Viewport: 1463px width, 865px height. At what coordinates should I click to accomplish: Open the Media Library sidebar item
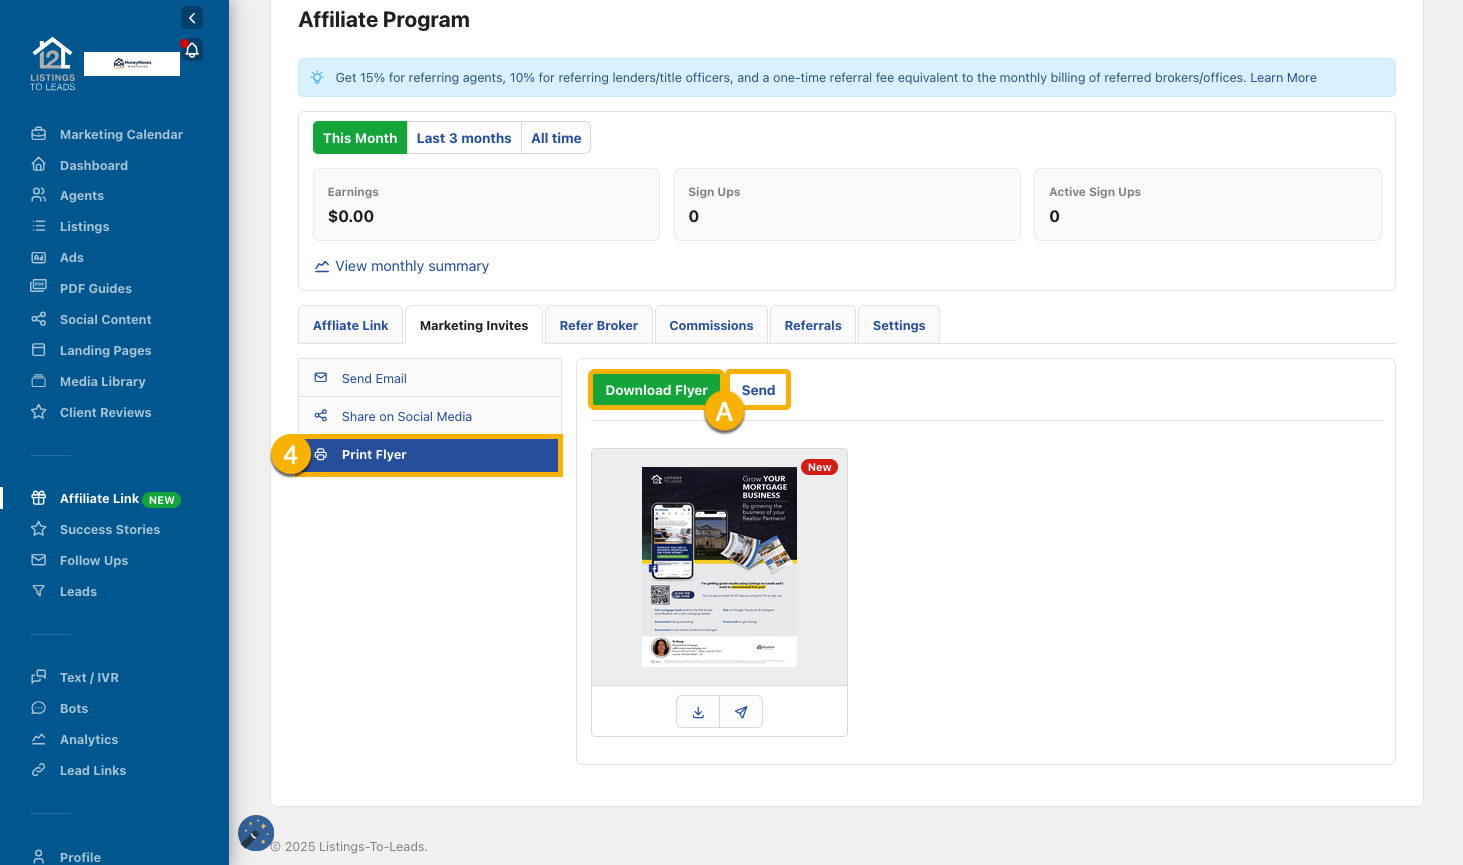click(102, 381)
